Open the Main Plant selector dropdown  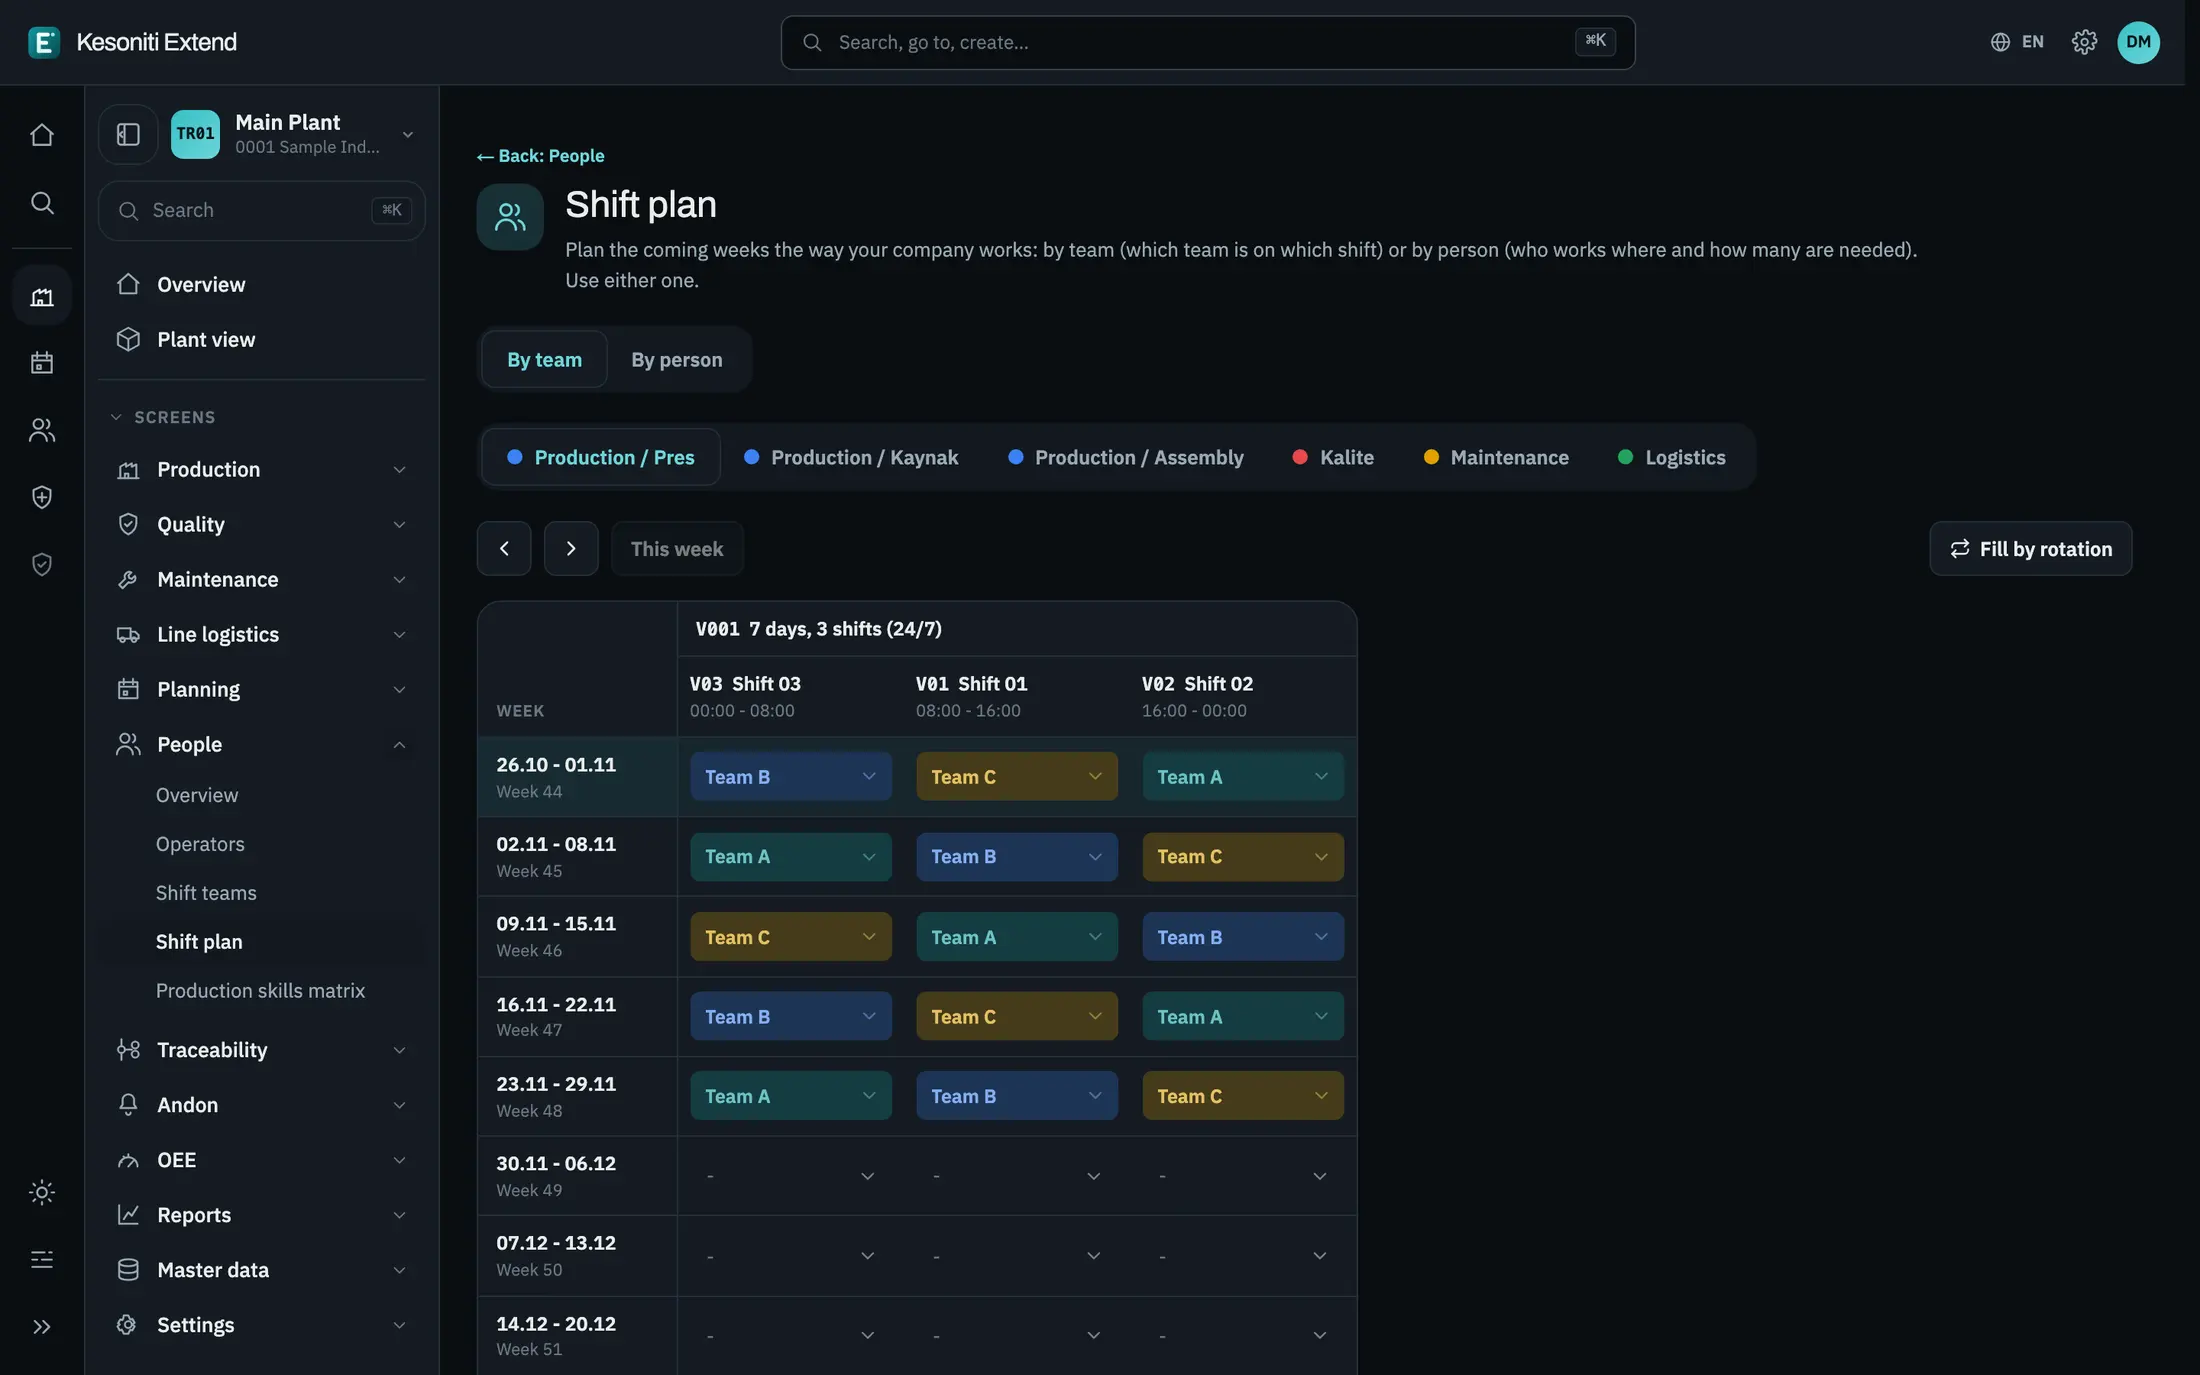point(295,134)
